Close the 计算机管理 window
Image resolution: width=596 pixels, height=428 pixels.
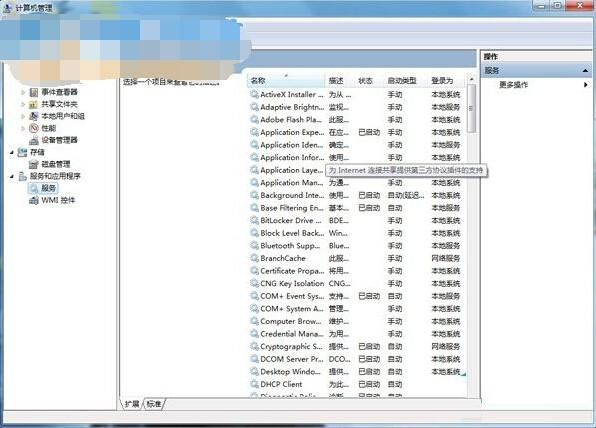coord(580,5)
